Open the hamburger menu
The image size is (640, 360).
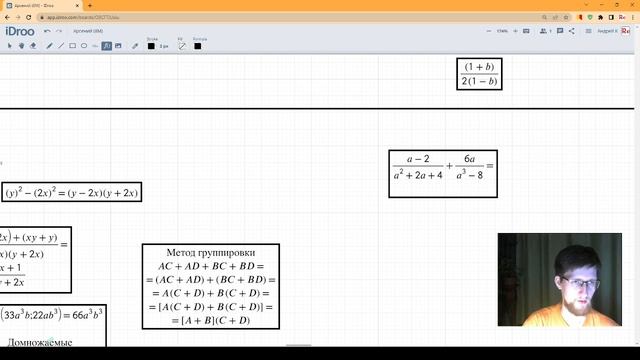coord(588,31)
